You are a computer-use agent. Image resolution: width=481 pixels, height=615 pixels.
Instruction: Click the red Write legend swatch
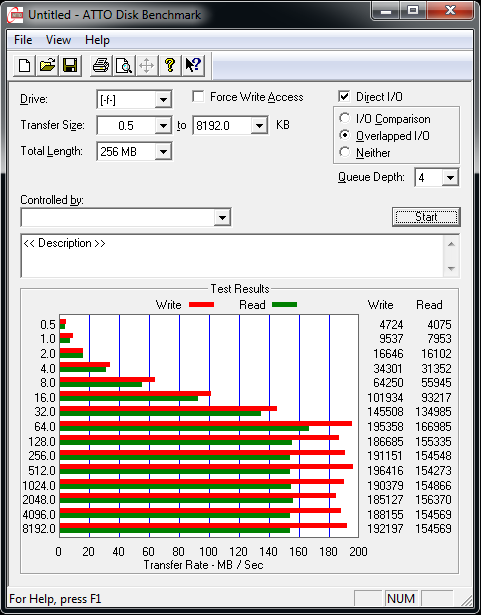202,304
